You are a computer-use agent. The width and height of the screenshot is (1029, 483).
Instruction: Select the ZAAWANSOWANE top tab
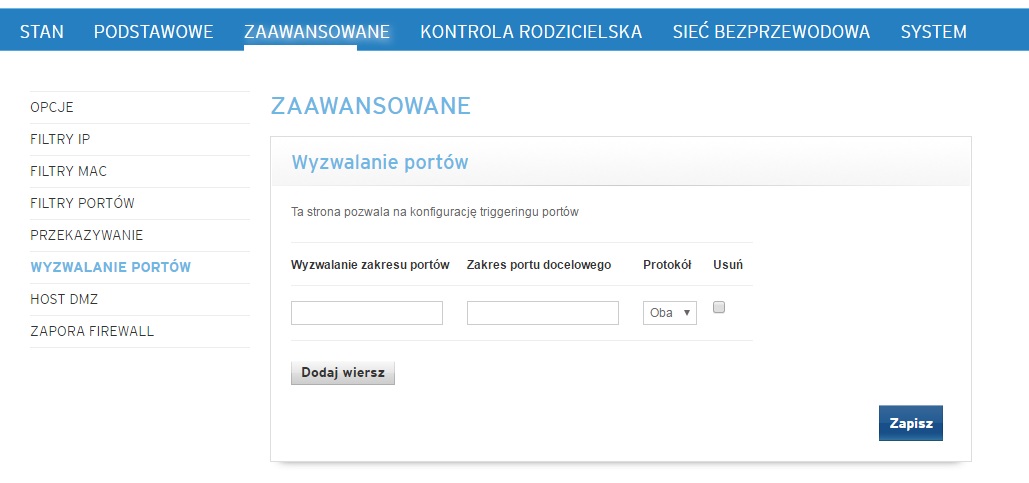[317, 32]
